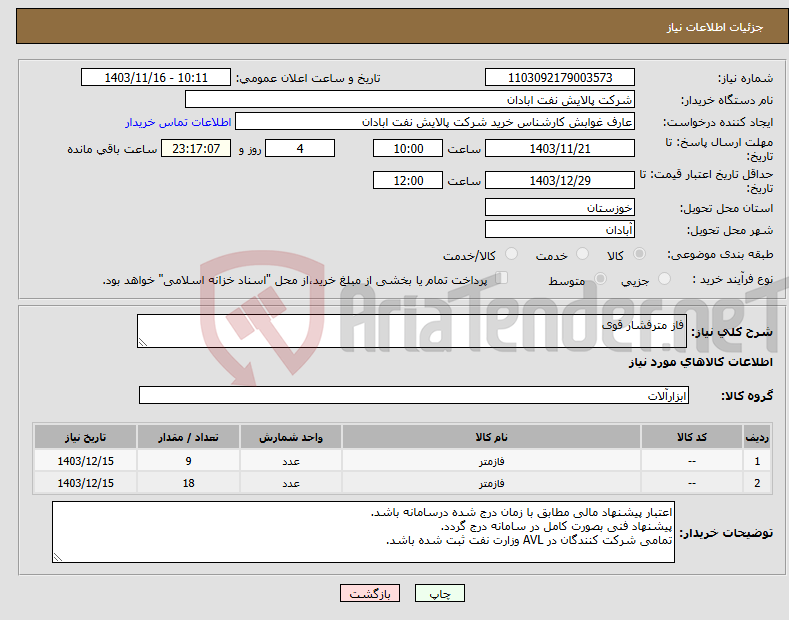
Task: Select the کالا/خدمت radio button
Action: [511, 254]
